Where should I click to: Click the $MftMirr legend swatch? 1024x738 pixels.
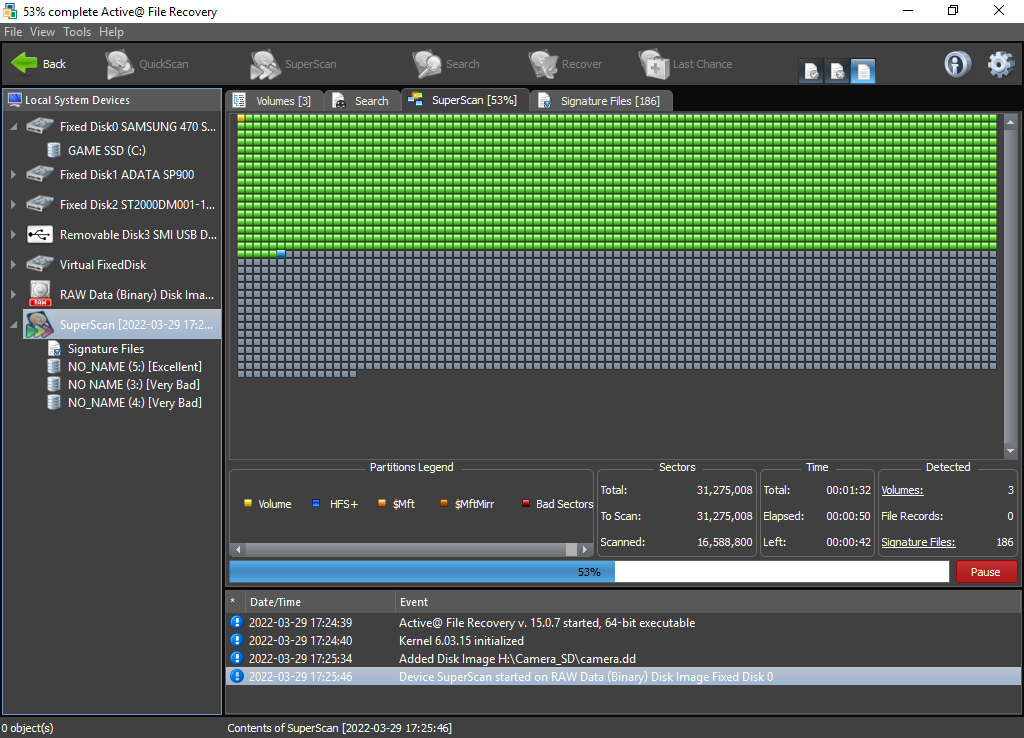pyautogui.click(x=444, y=503)
